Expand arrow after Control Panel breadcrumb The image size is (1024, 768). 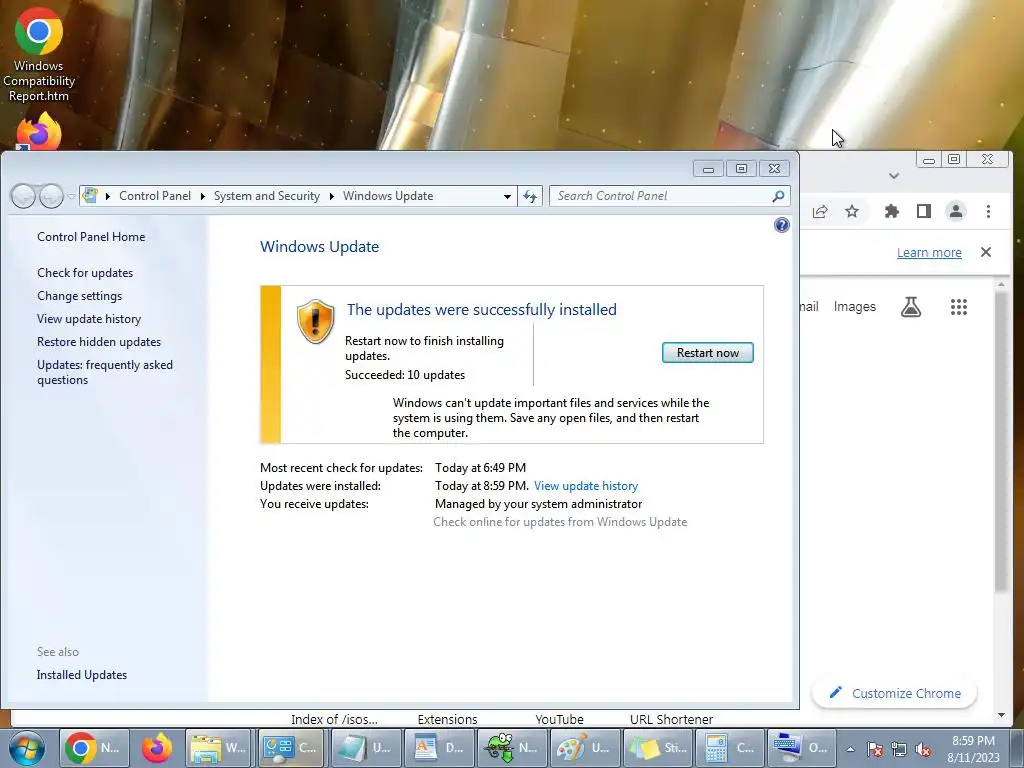click(202, 196)
